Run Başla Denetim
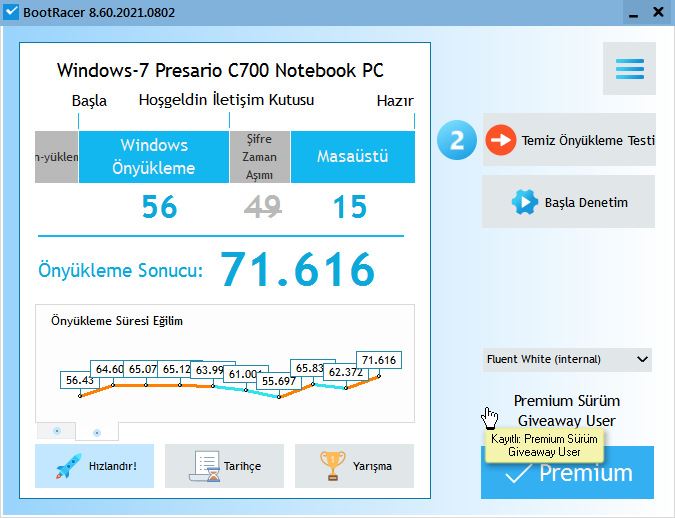The height and width of the screenshot is (518, 675). click(x=568, y=202)
